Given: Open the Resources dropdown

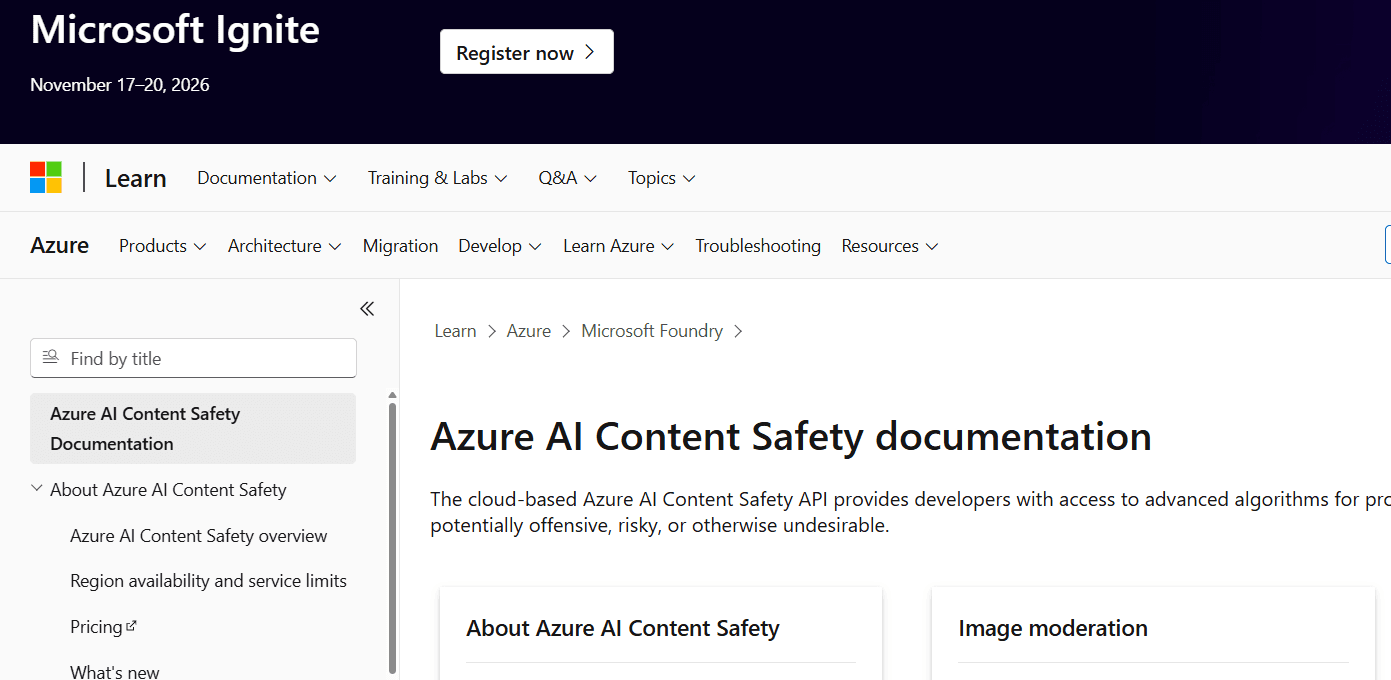Looking at the screenshot, I should pyautogui.click(x=890, y=246).
